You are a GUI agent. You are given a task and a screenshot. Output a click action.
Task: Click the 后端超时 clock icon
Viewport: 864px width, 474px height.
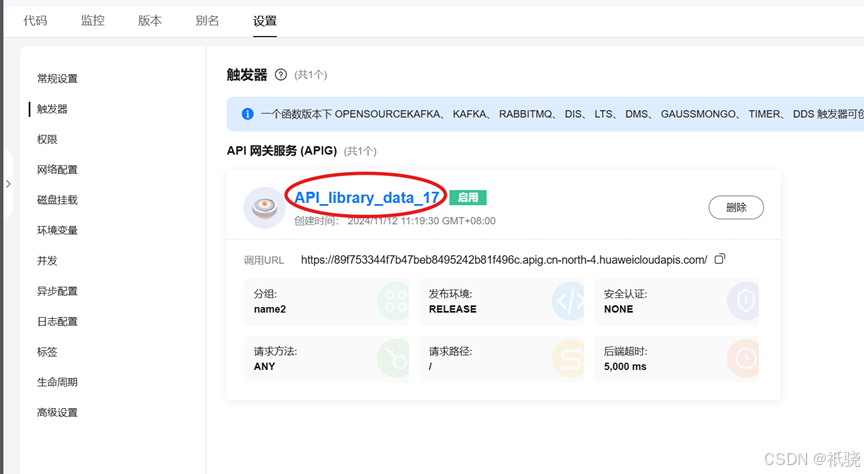click(743, 359)
